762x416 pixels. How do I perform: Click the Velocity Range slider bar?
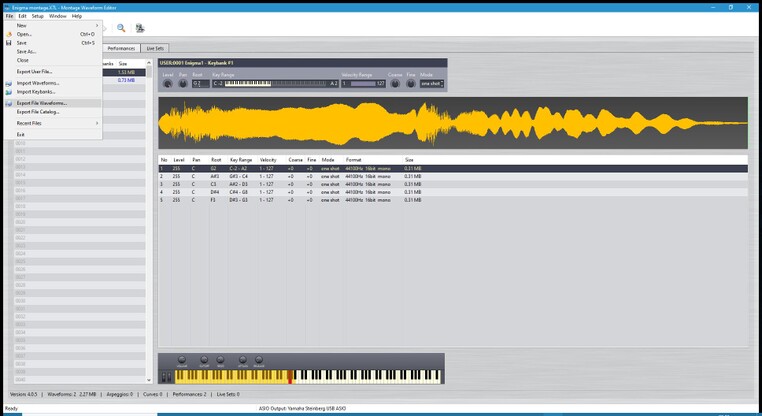365,84
